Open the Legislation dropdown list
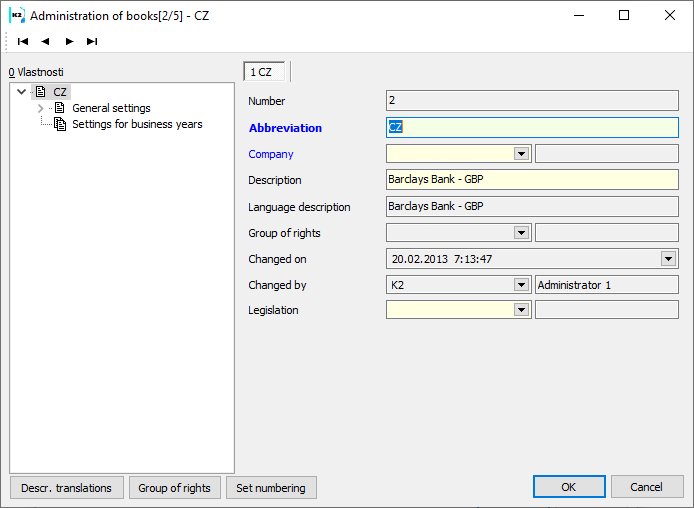694x508 pixels. pos(521,310)
